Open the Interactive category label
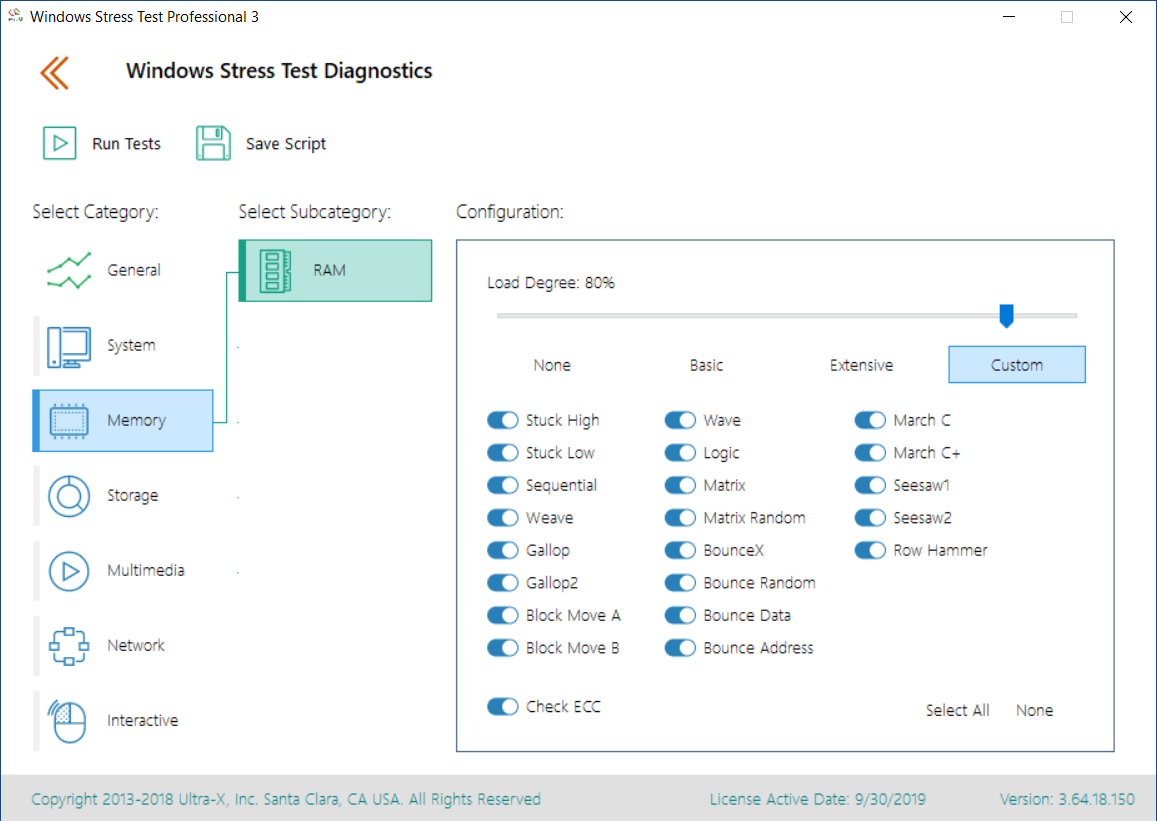 pyautogui.click(x=142, y=721)
